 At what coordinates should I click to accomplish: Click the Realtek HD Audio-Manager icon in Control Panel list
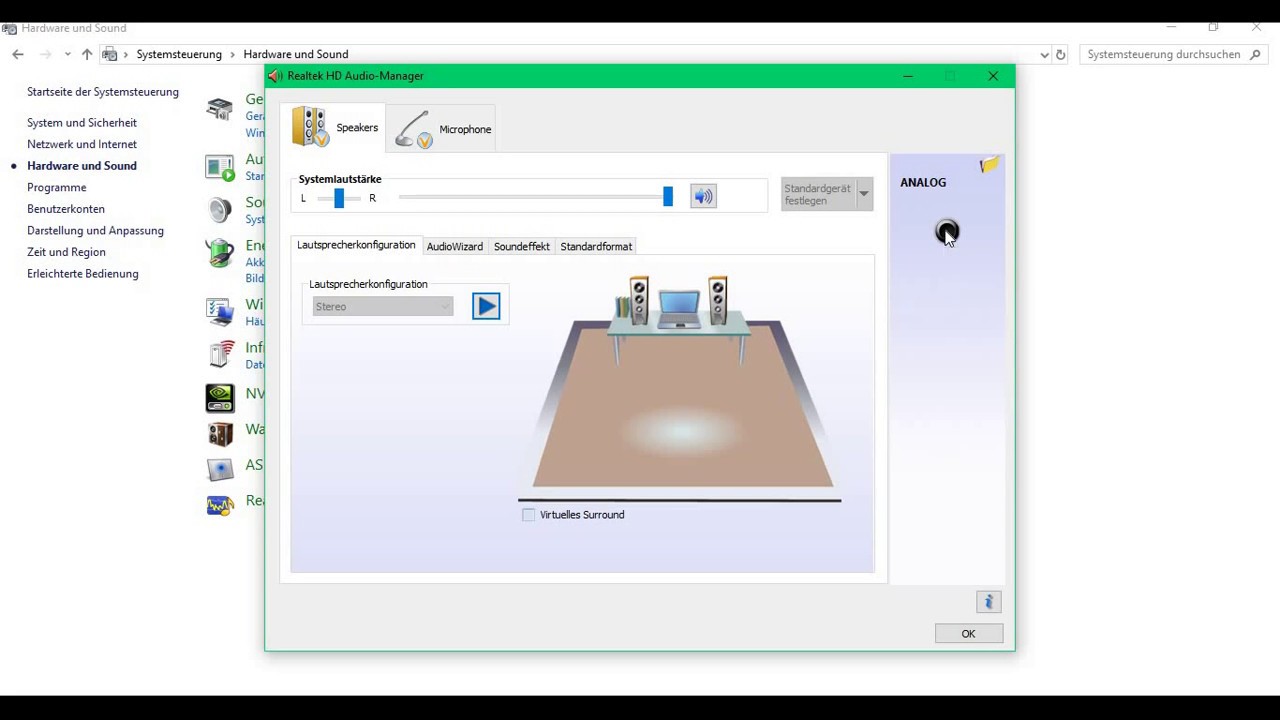click(219, 504)
